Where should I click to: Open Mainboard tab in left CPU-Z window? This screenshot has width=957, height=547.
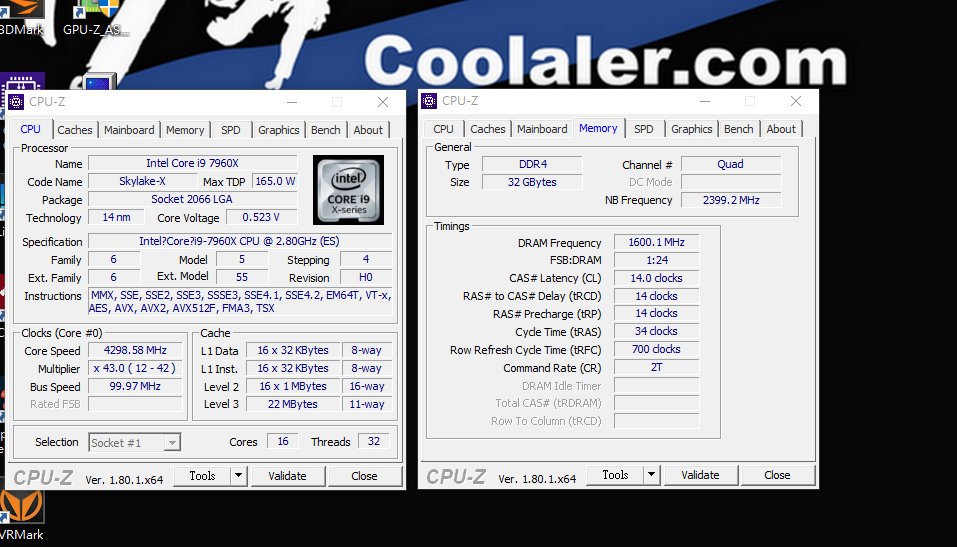(129, 130)
